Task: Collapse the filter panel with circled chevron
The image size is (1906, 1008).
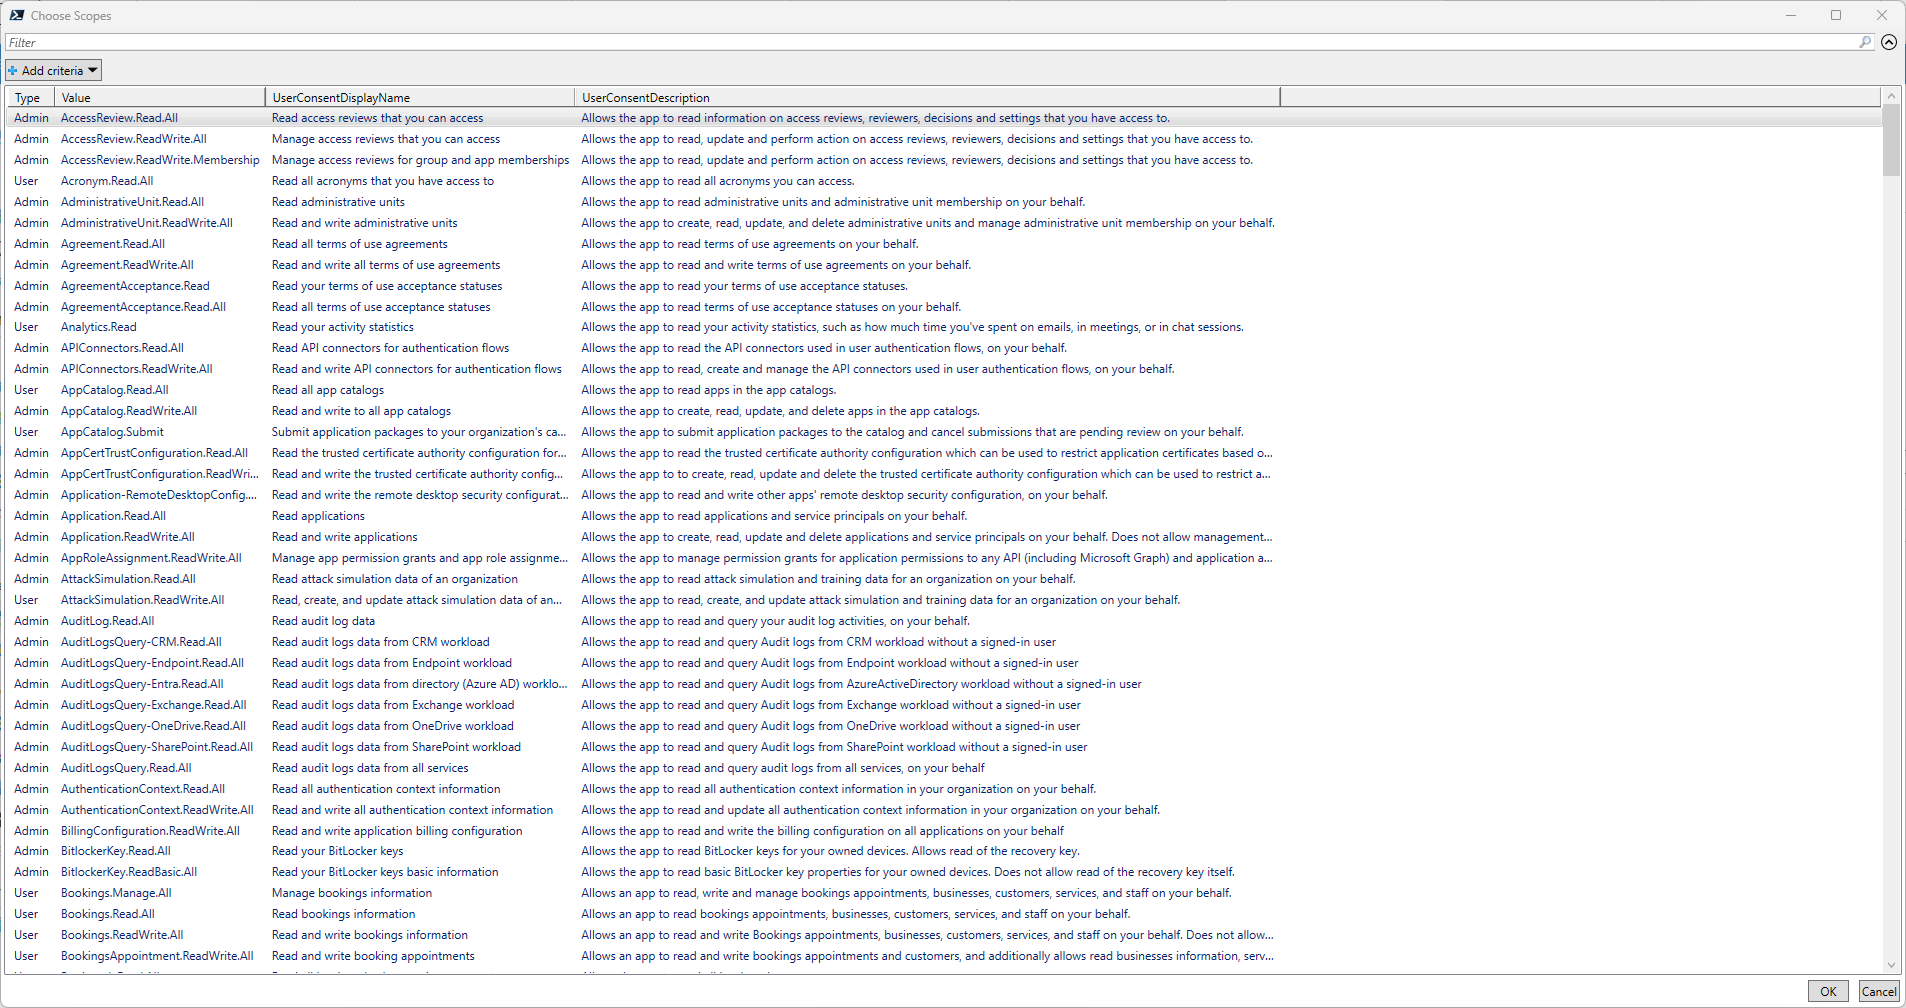Action: (1889, 42)
